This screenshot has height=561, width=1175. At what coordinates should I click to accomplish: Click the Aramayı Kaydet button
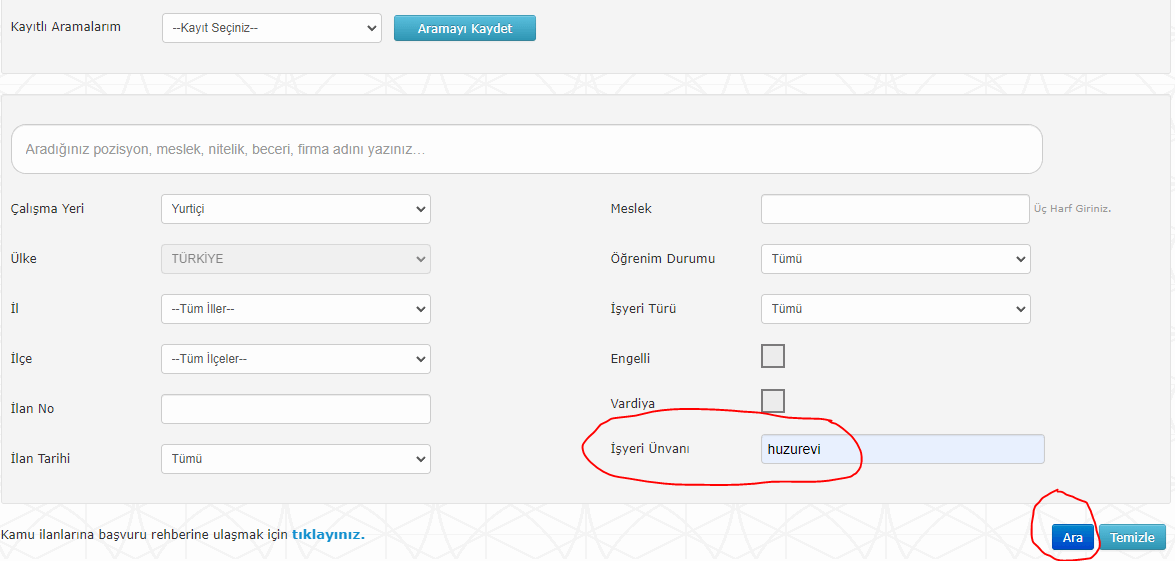pyautogui.click(x=465, y=28)
